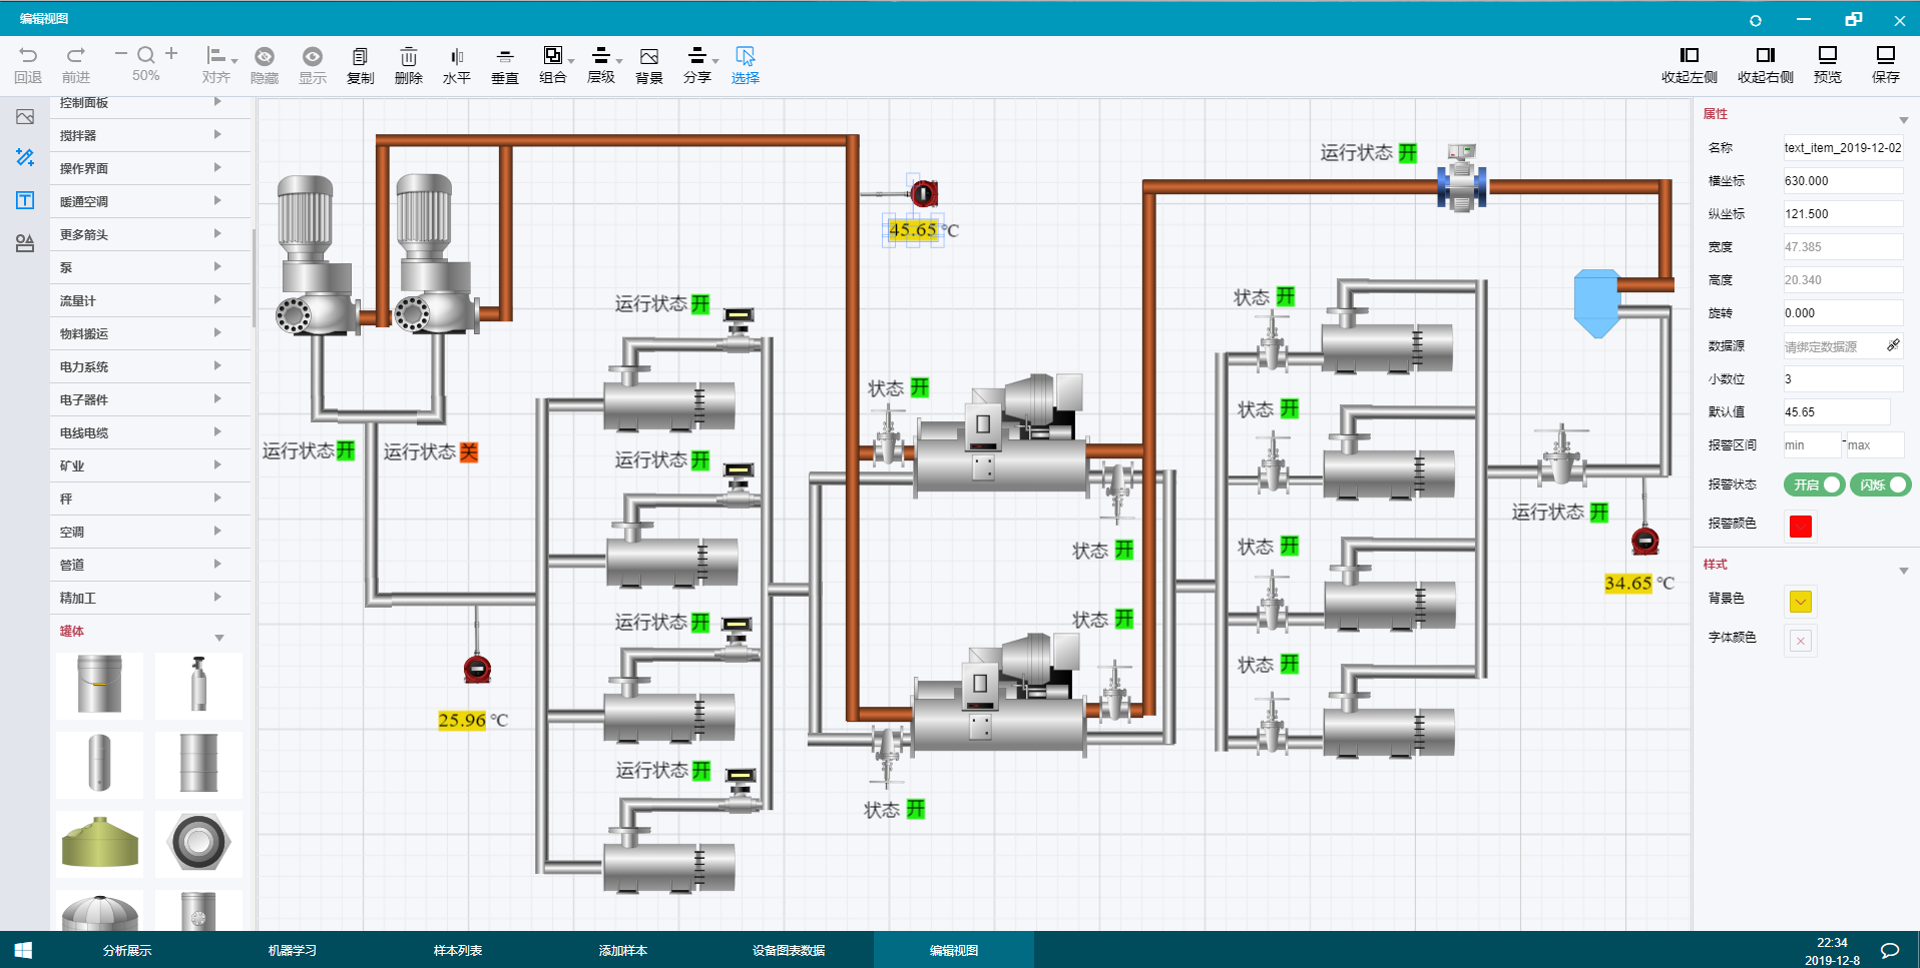The width and height of the screenshot is (1920, 968).
Task: Expand the 泵 component category
Action: pos(140,267)
